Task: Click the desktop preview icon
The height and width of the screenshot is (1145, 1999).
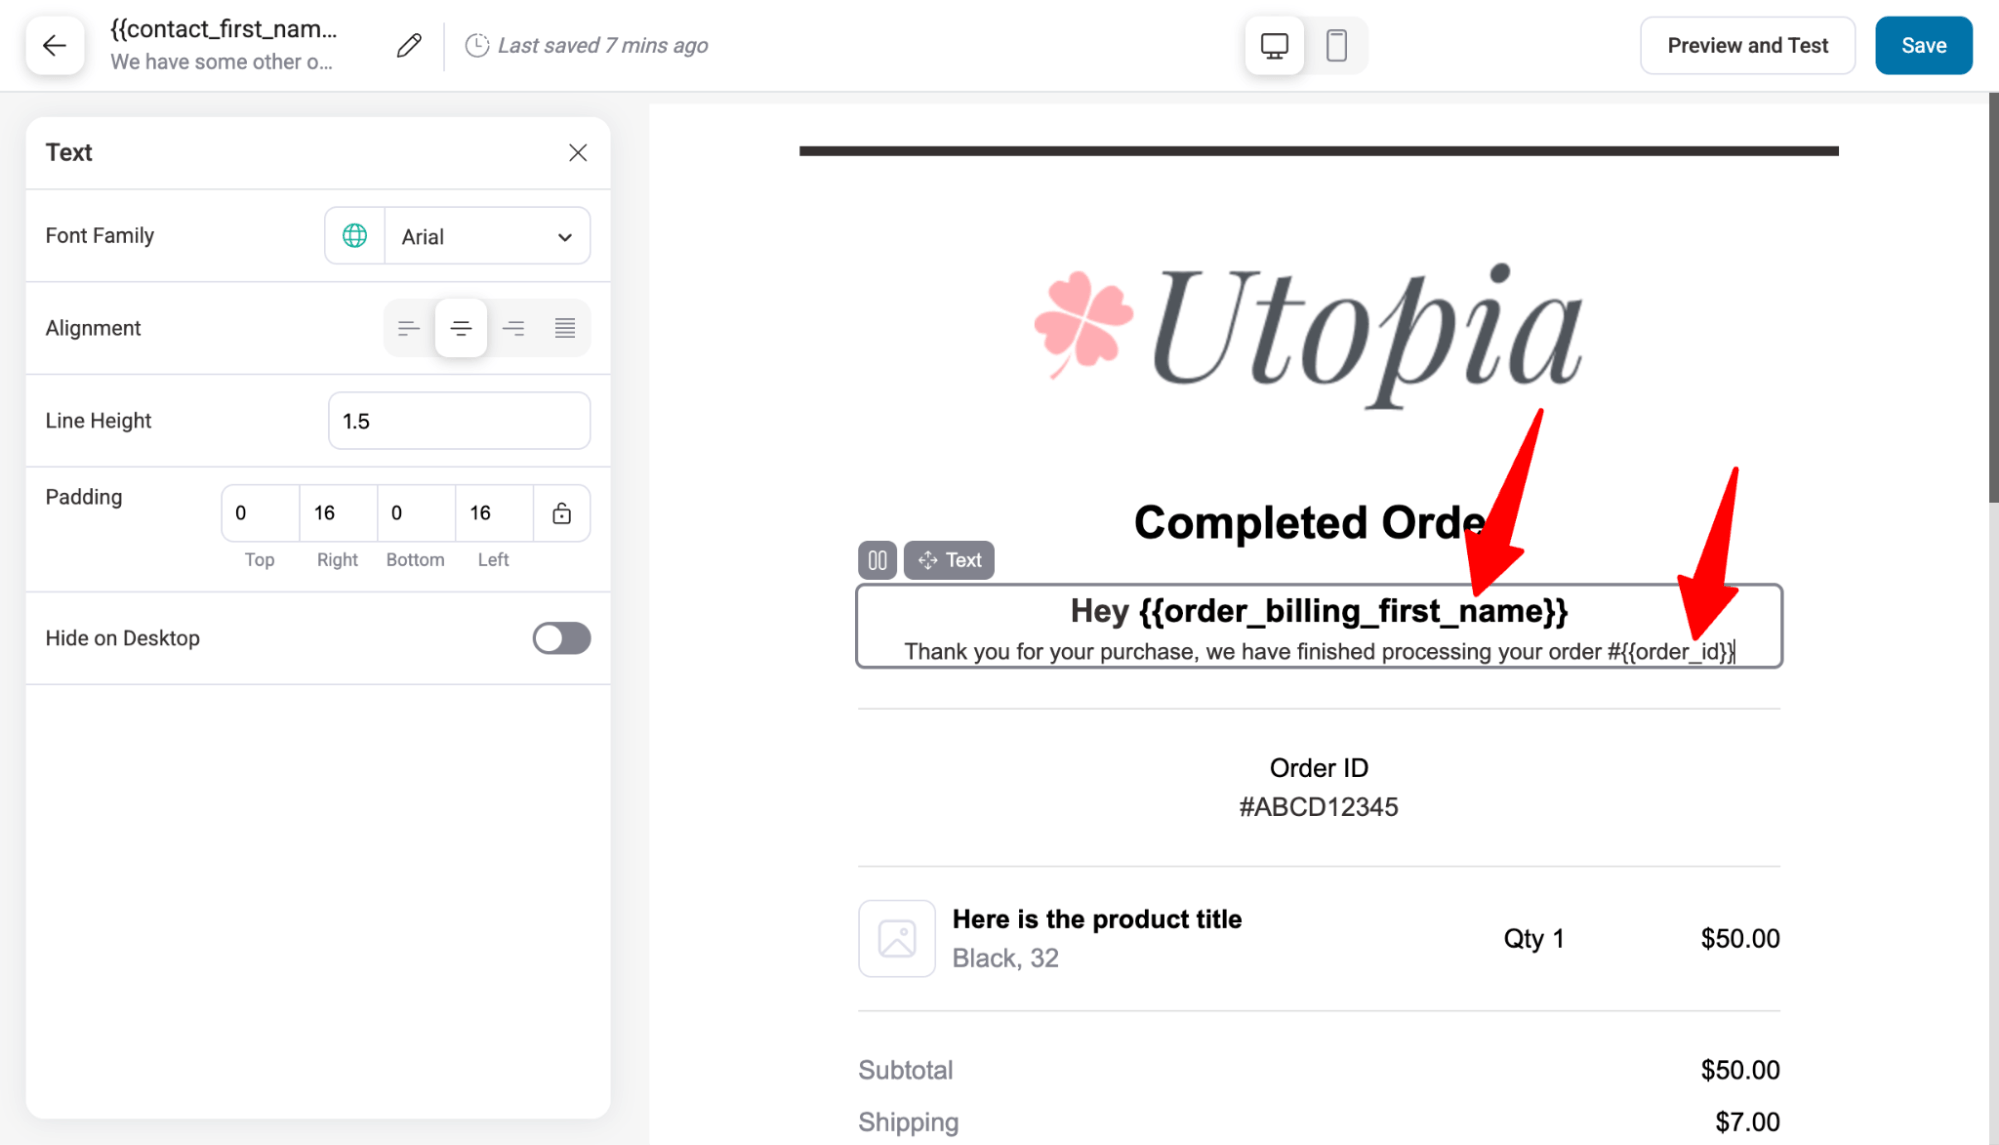Action: 1274,45
